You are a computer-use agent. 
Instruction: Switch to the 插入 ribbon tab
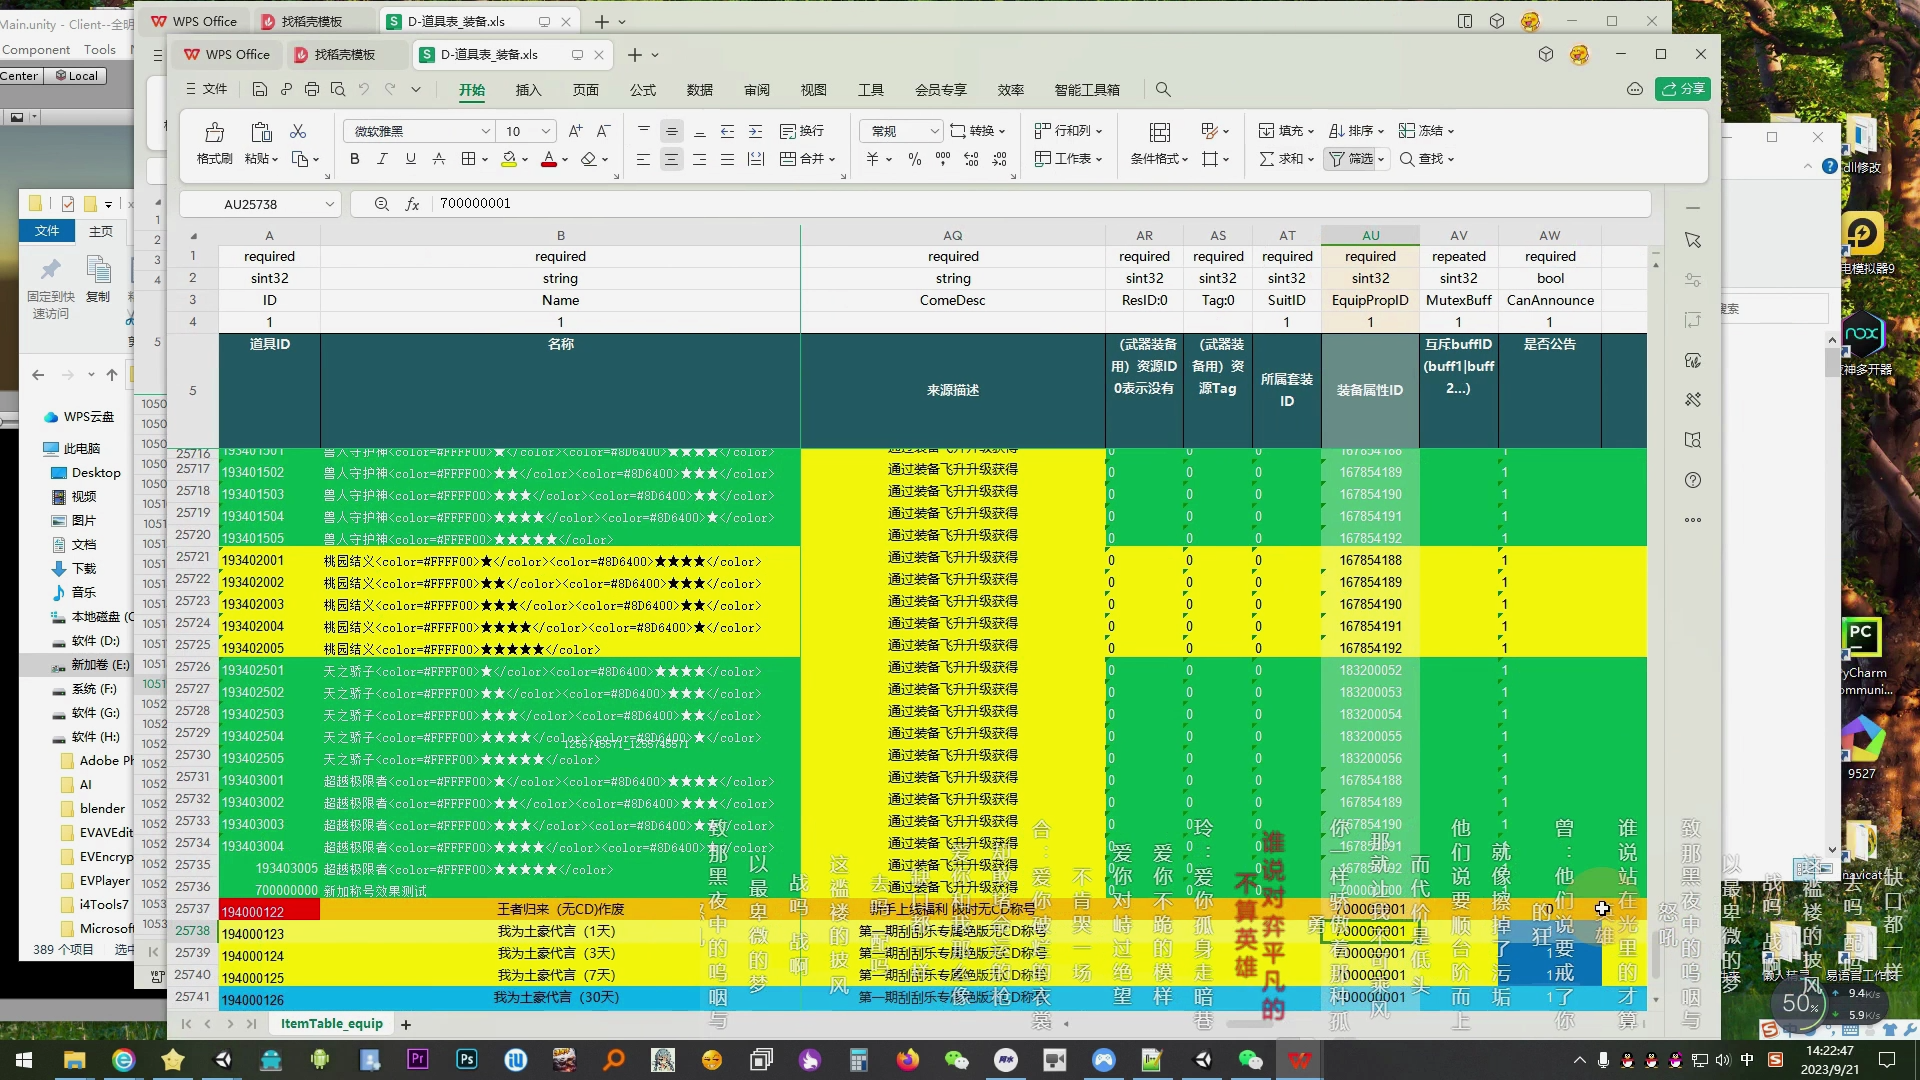coord(528,89)
